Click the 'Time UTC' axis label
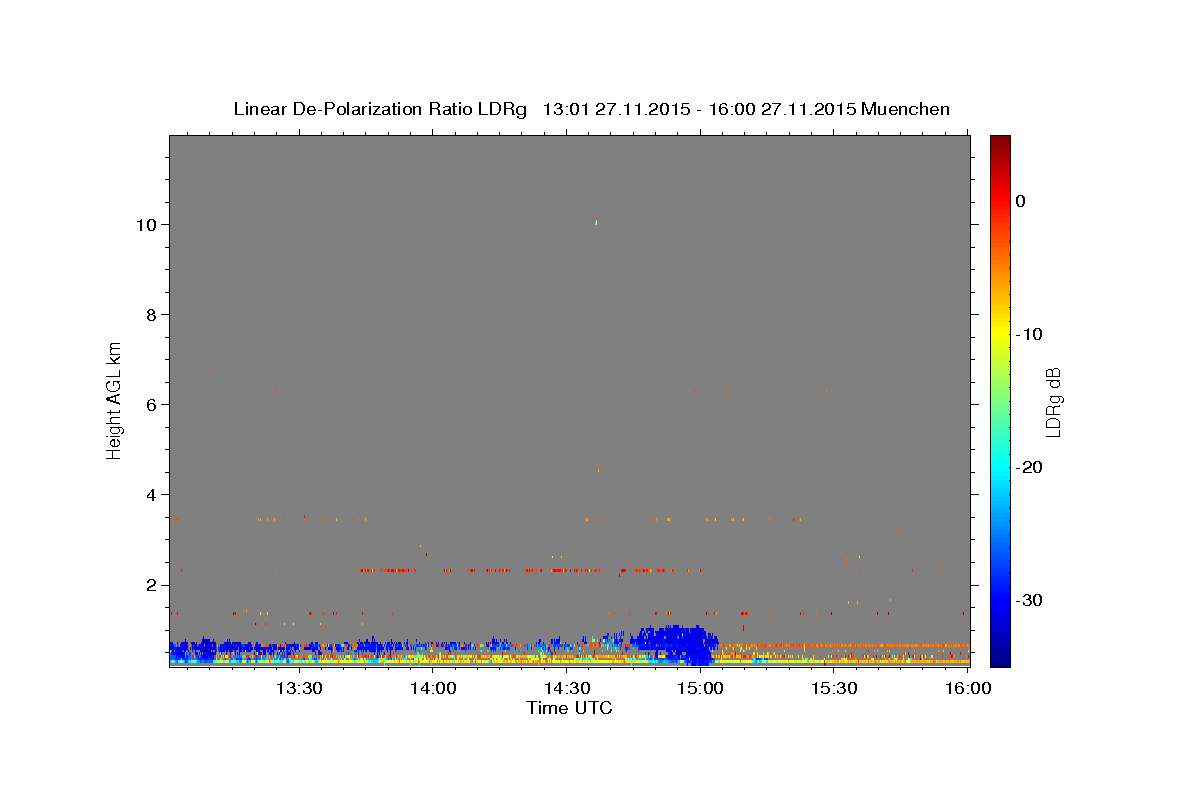1200x800 pixels. pos(569,708)
